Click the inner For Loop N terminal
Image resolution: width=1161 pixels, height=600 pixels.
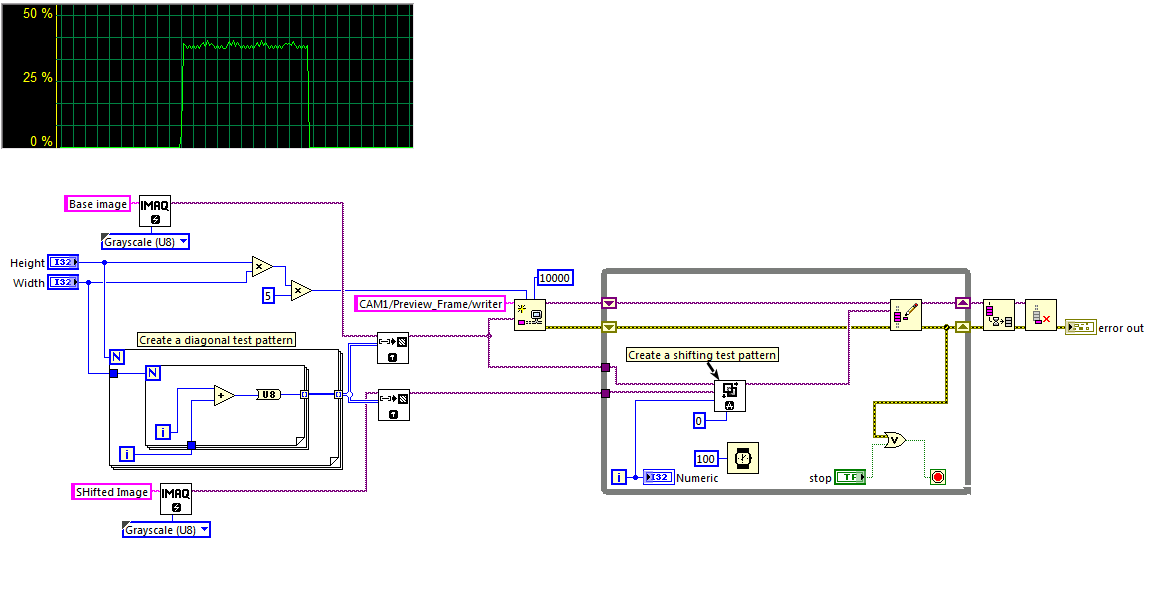[152, 372]
